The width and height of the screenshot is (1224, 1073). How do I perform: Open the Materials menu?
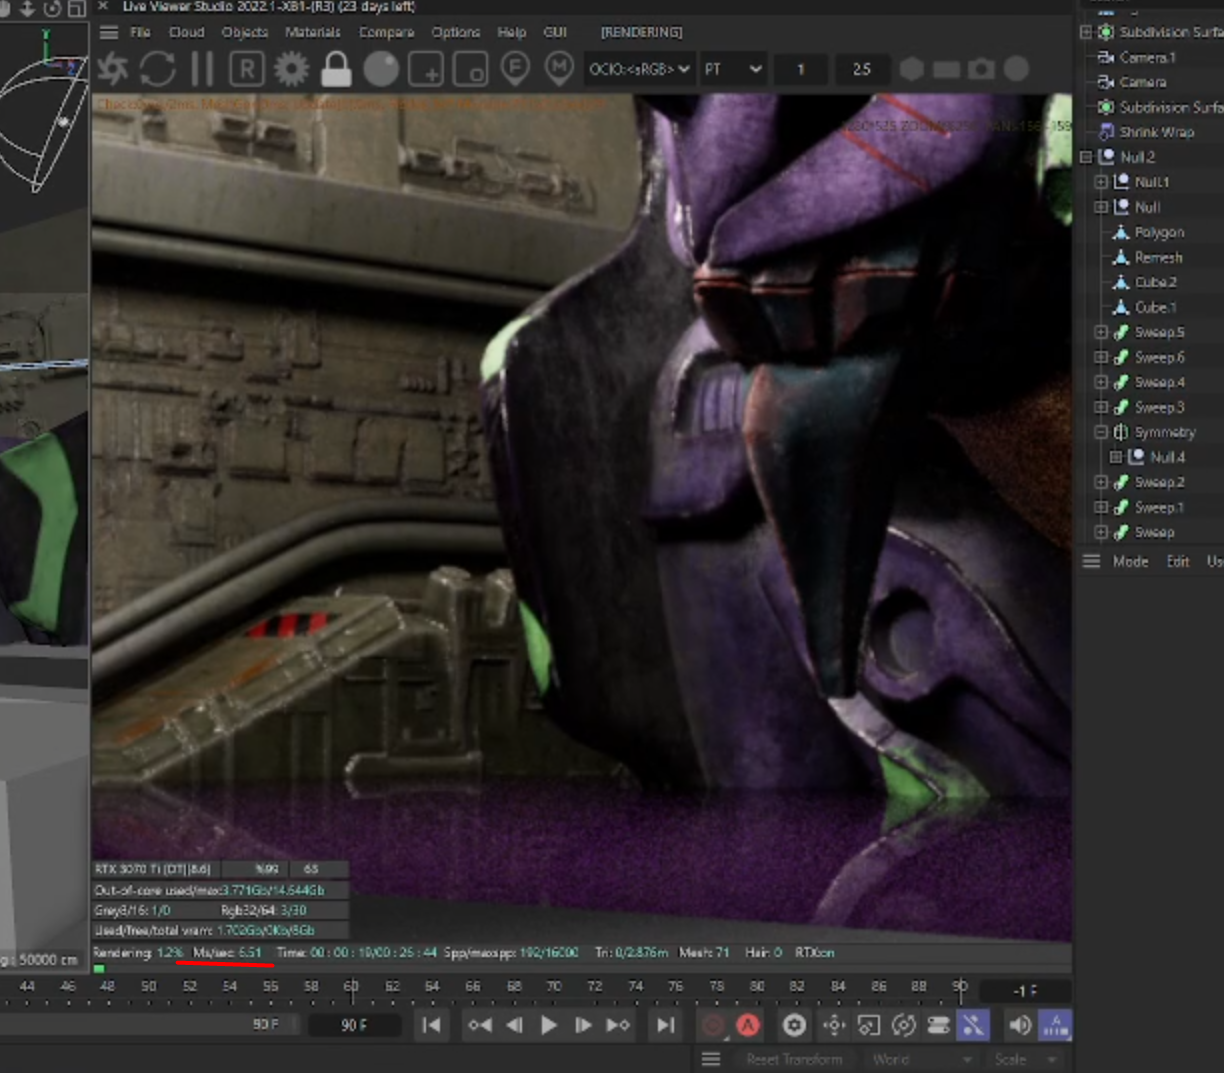click(312, 32)
